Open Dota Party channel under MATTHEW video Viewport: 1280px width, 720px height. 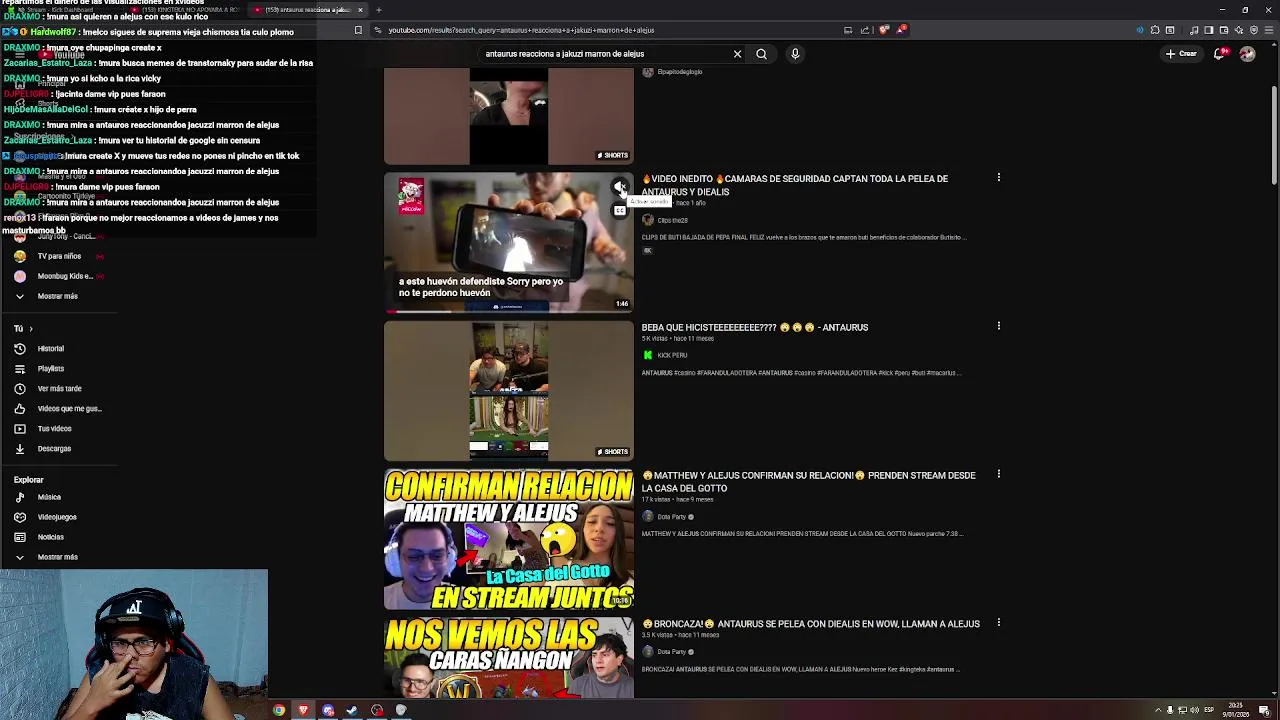pos(672,517)
